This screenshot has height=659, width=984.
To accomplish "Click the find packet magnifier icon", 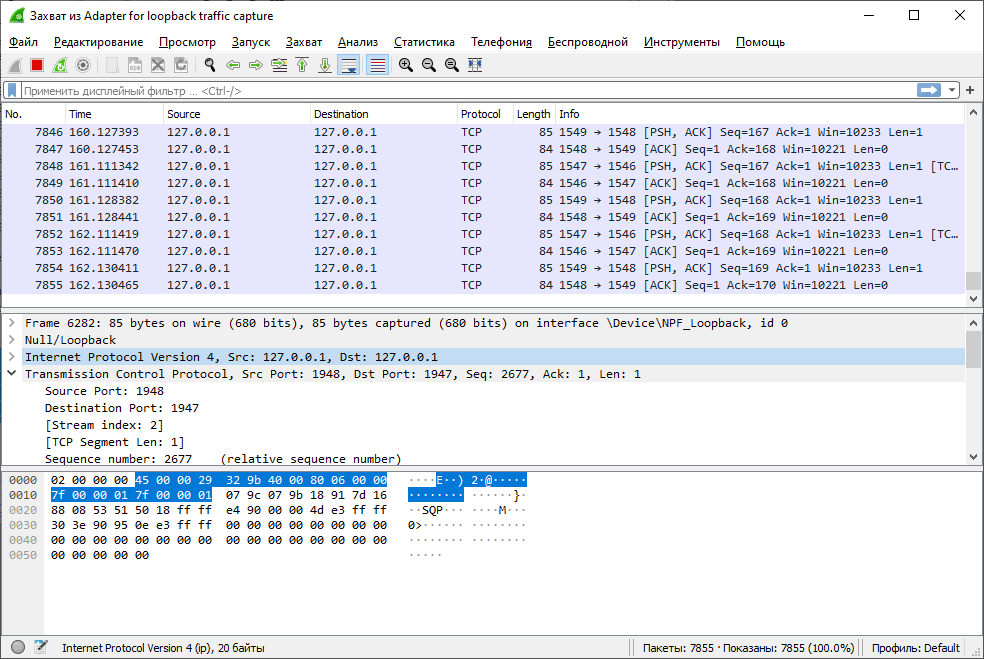I will pos(210,65).
